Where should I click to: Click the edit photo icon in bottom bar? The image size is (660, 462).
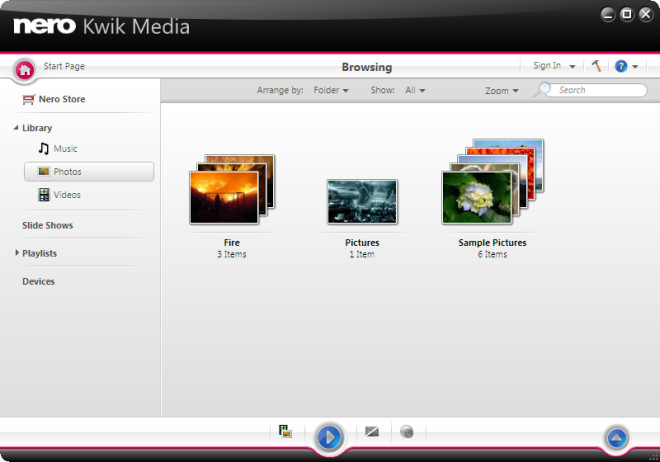click(372, 432)
